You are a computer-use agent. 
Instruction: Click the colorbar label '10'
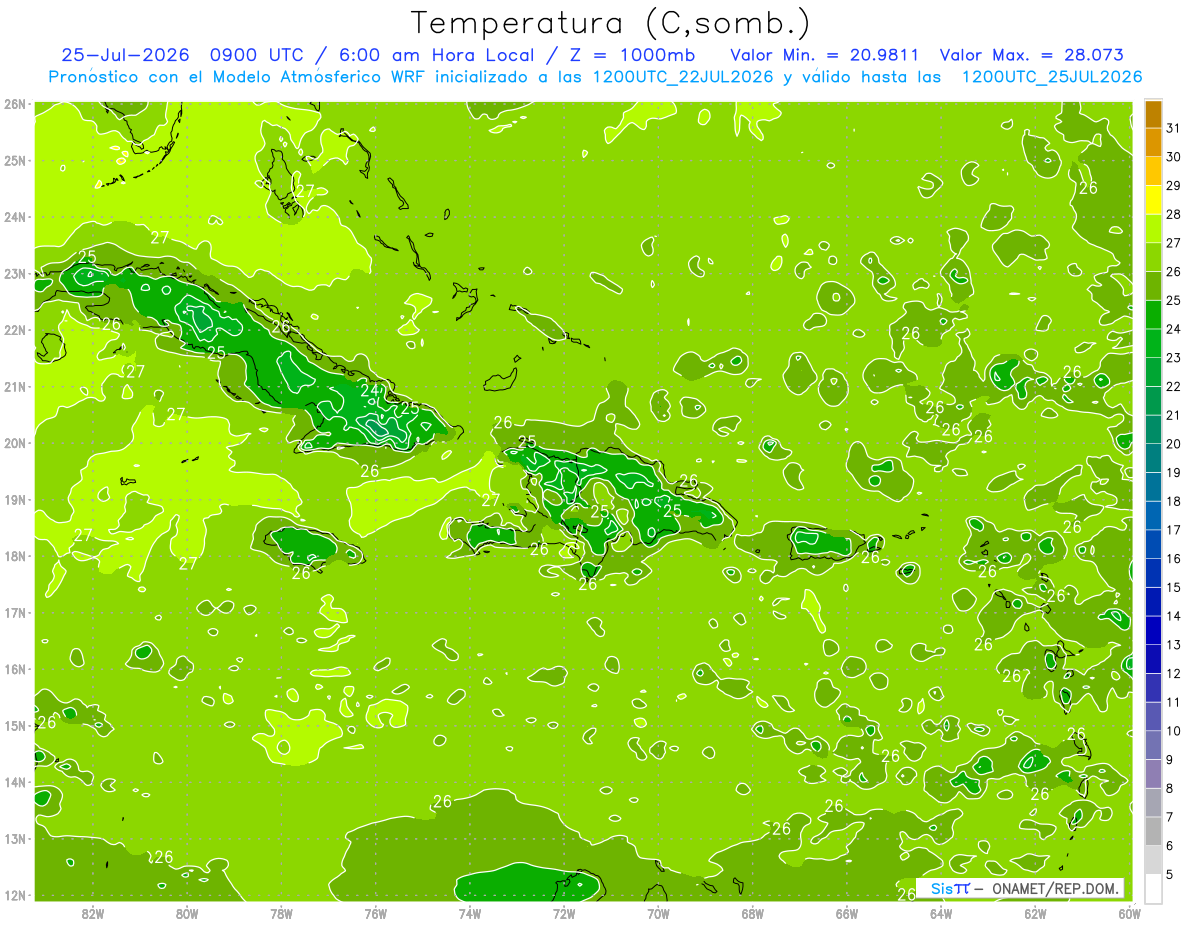[1173, 730]
